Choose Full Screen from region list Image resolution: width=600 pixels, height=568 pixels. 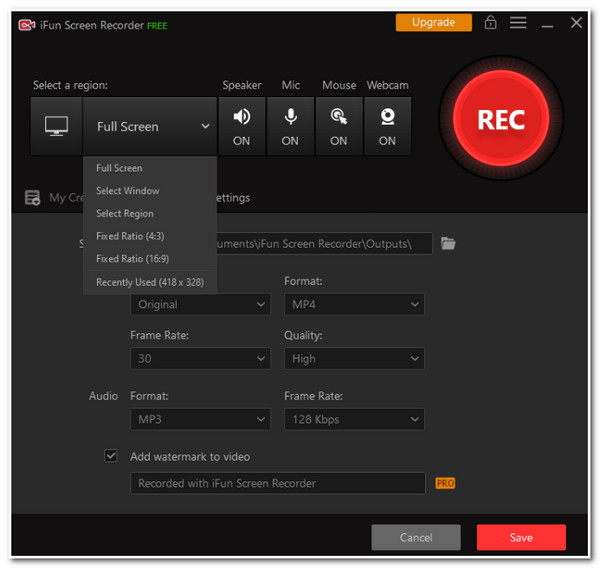150,168
